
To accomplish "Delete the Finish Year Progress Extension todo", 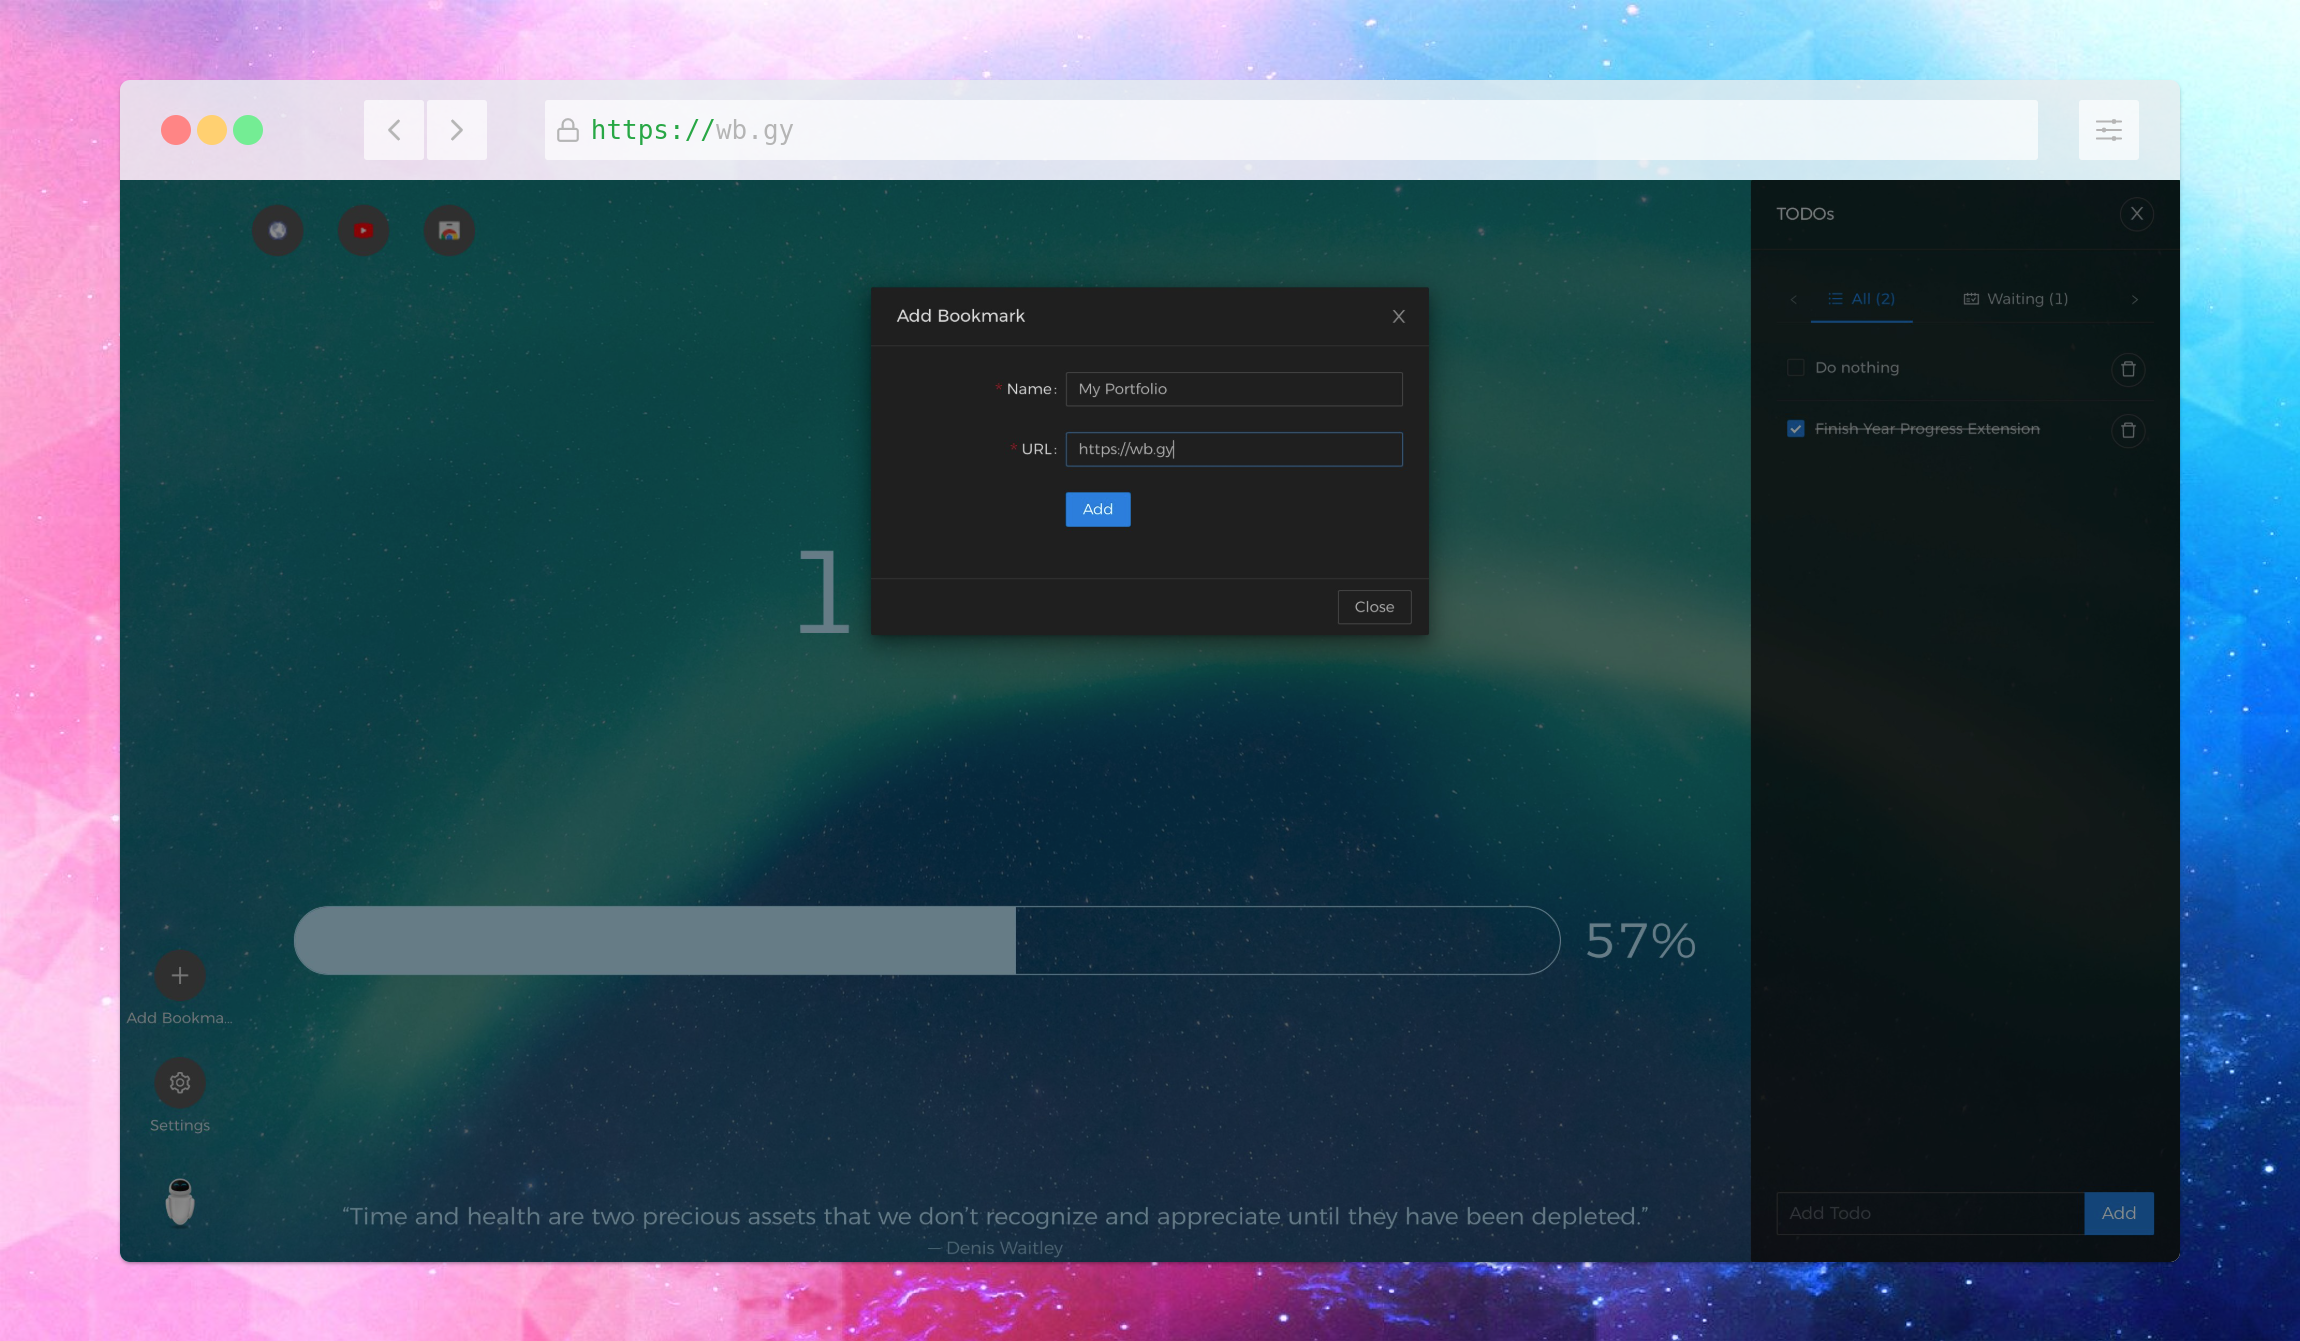I will click(x=2128, y=430).
